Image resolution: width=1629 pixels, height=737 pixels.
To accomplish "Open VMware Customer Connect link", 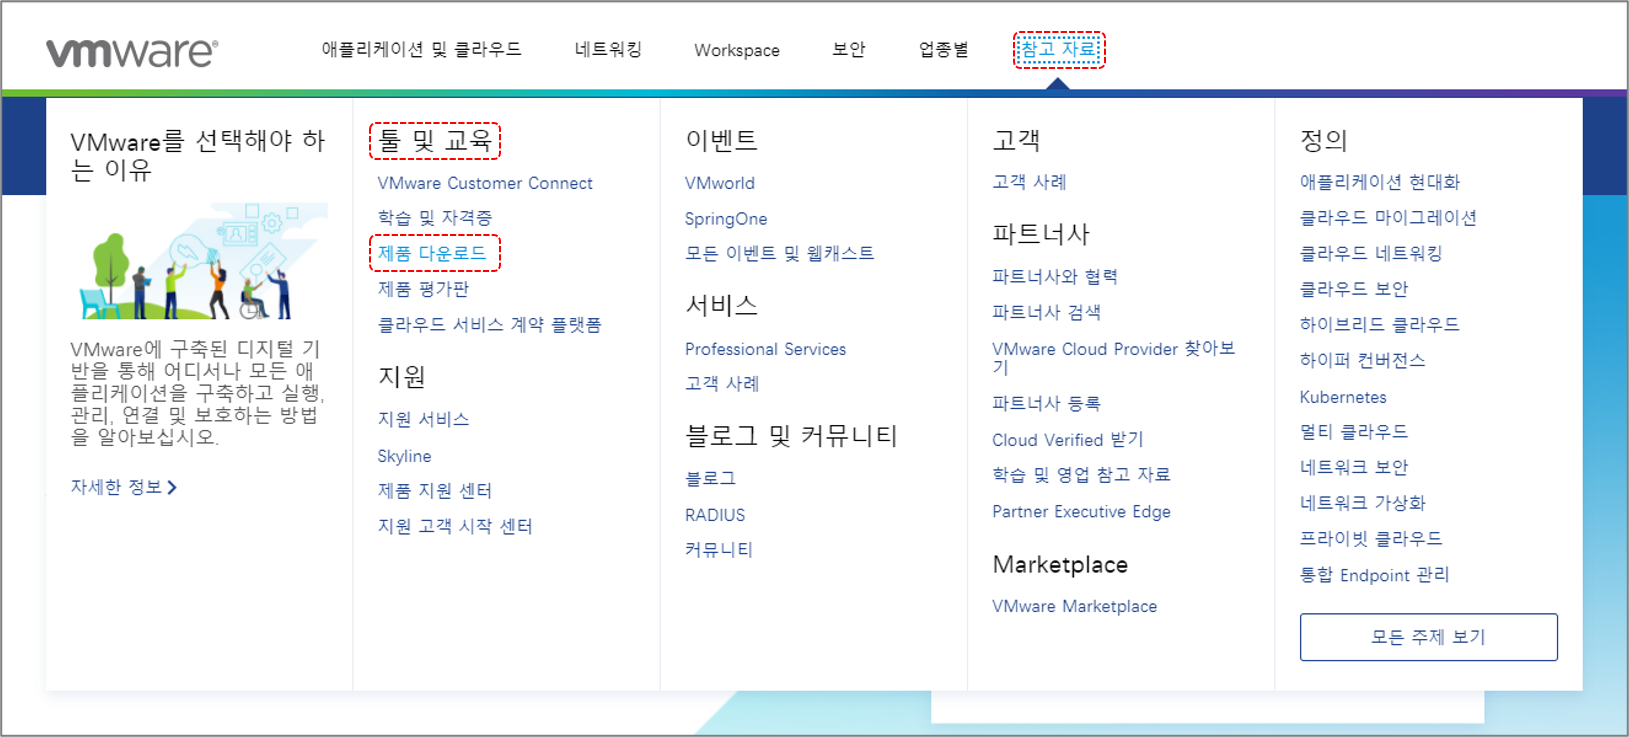I will (x=485, y=183).
